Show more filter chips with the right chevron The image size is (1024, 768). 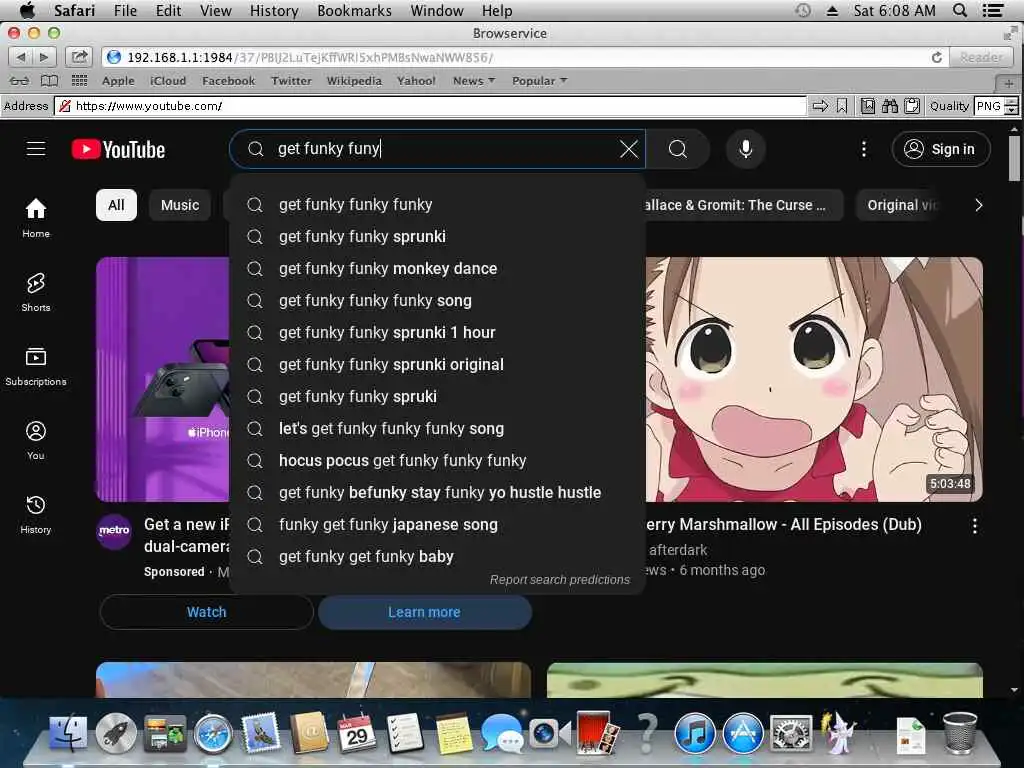coord(978,205)
